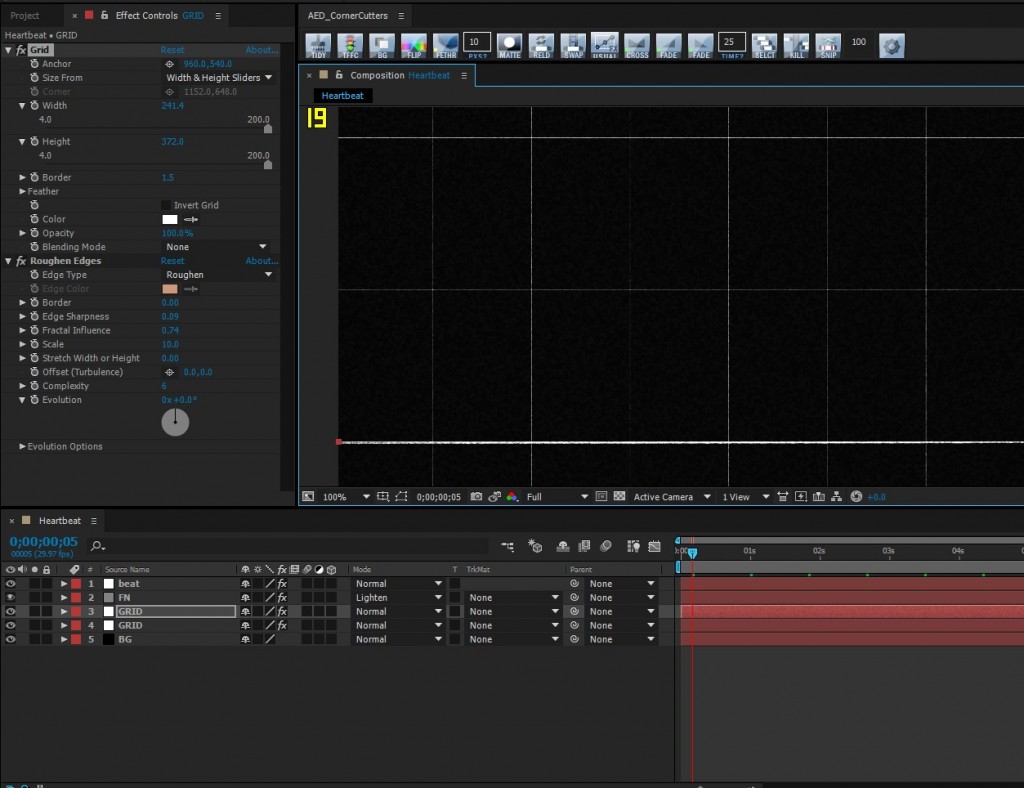Open the Size From dropdown
The height and width of the screenshot is (788, 1024).
click(219, 78)
